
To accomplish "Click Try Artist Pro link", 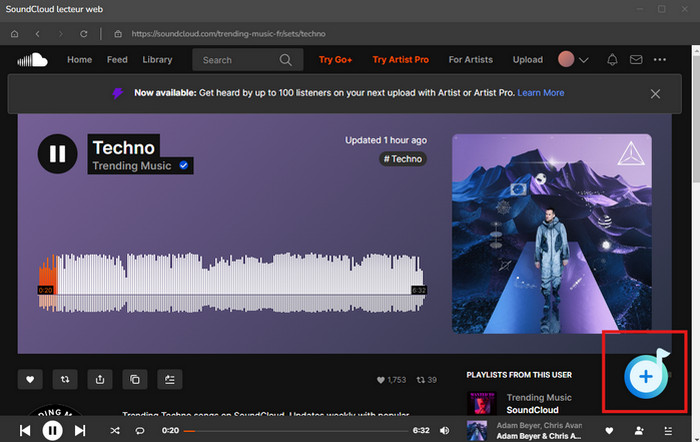I will [x=400, y=60].
